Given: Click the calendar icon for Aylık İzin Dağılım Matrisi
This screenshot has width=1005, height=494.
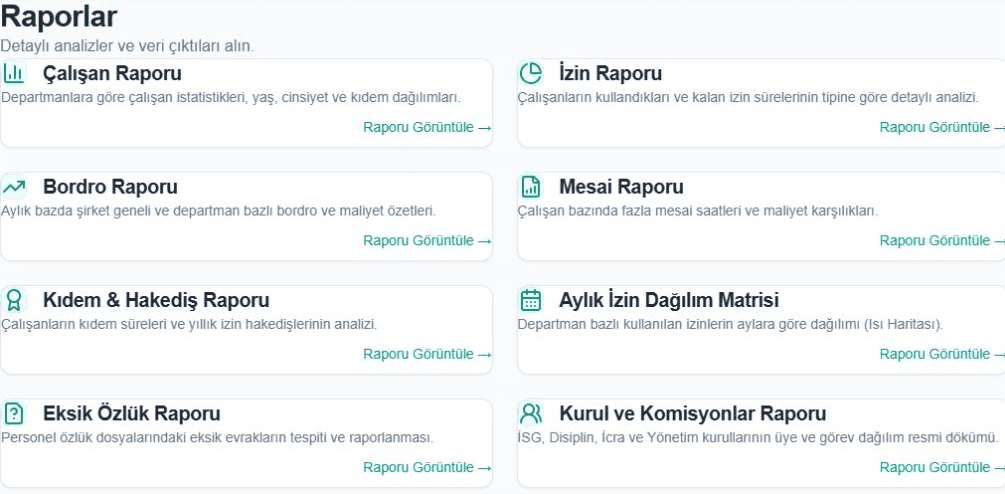Looking at the screenshot, I should pos(531,301).
